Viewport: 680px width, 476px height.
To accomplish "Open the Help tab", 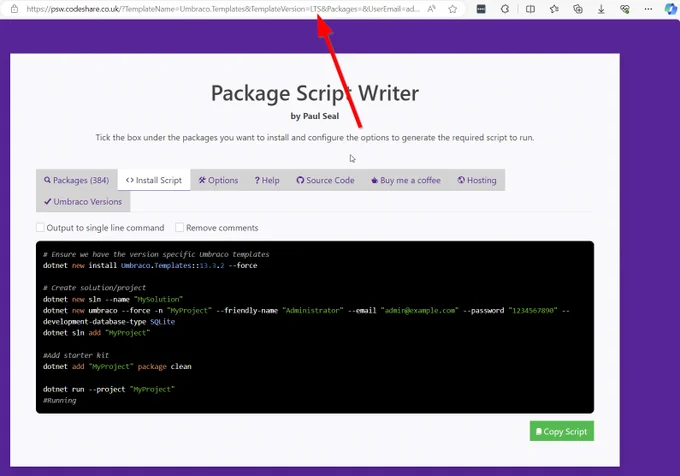I will (x=267, y=180).
